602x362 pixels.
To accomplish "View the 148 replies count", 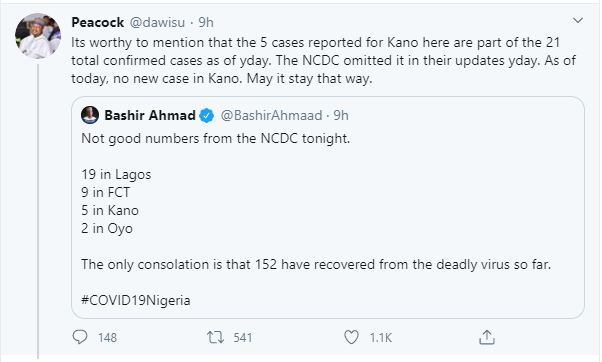I will [107, 337].
